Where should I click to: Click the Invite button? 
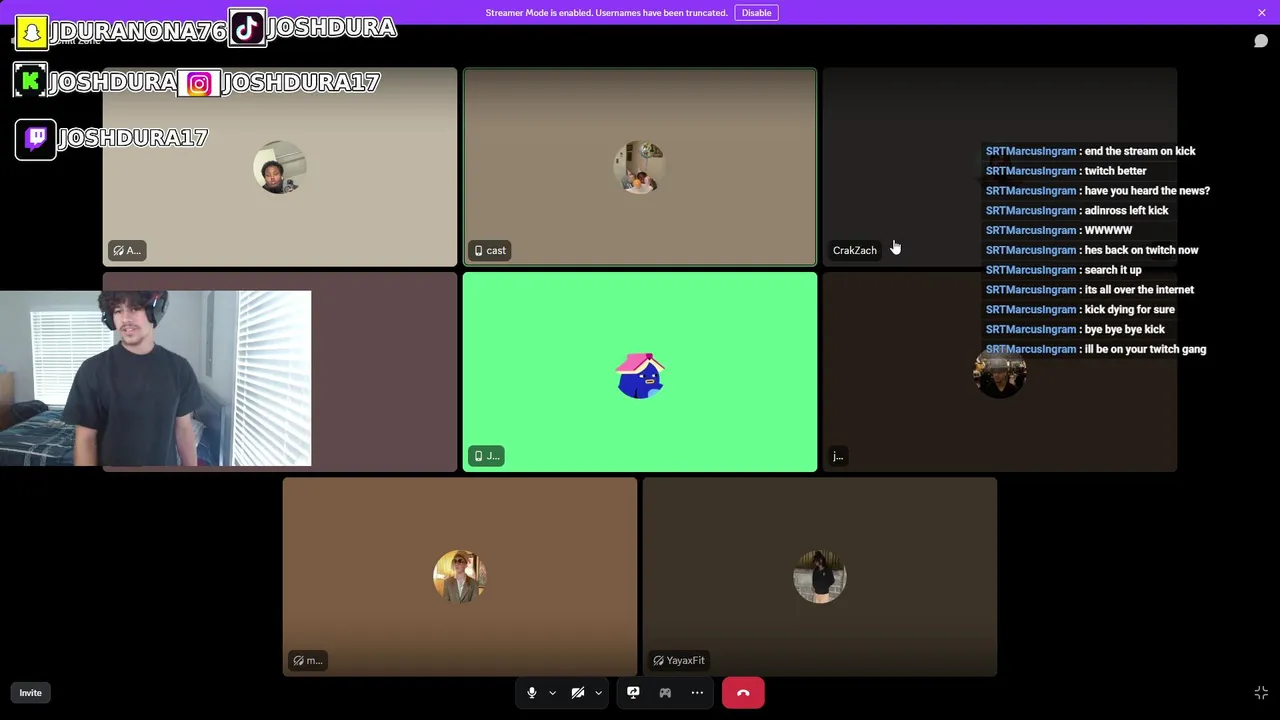[30, 693]
